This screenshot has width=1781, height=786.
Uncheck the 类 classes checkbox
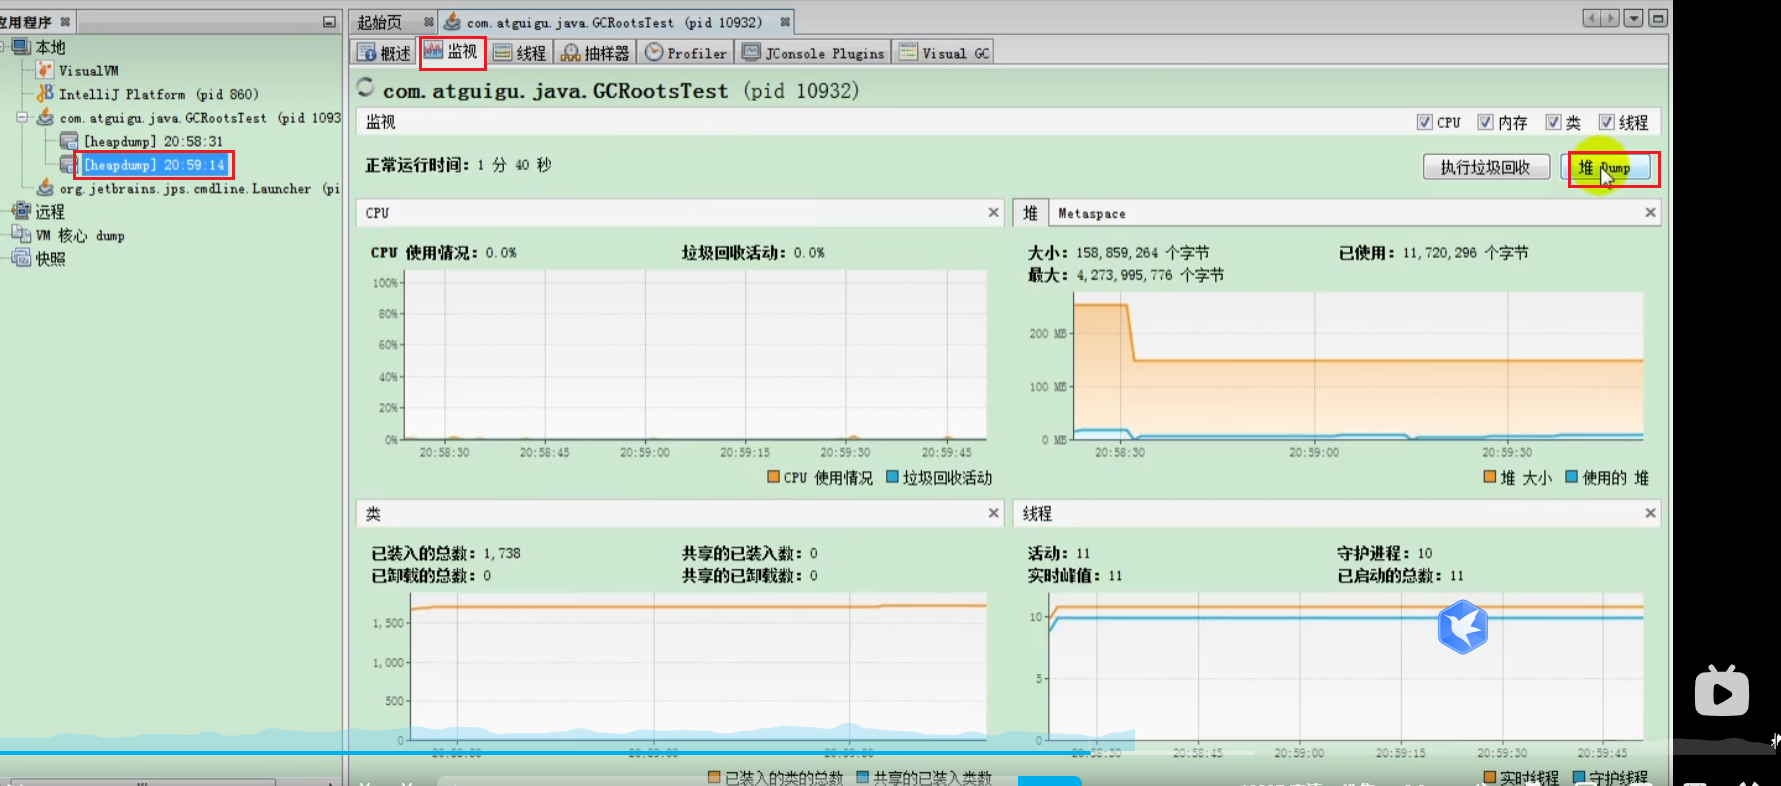[x=1553, y=122]
